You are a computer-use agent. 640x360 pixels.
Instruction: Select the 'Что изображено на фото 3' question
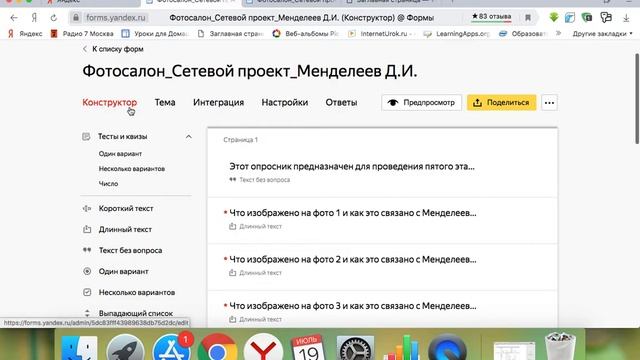pos(382,309)
